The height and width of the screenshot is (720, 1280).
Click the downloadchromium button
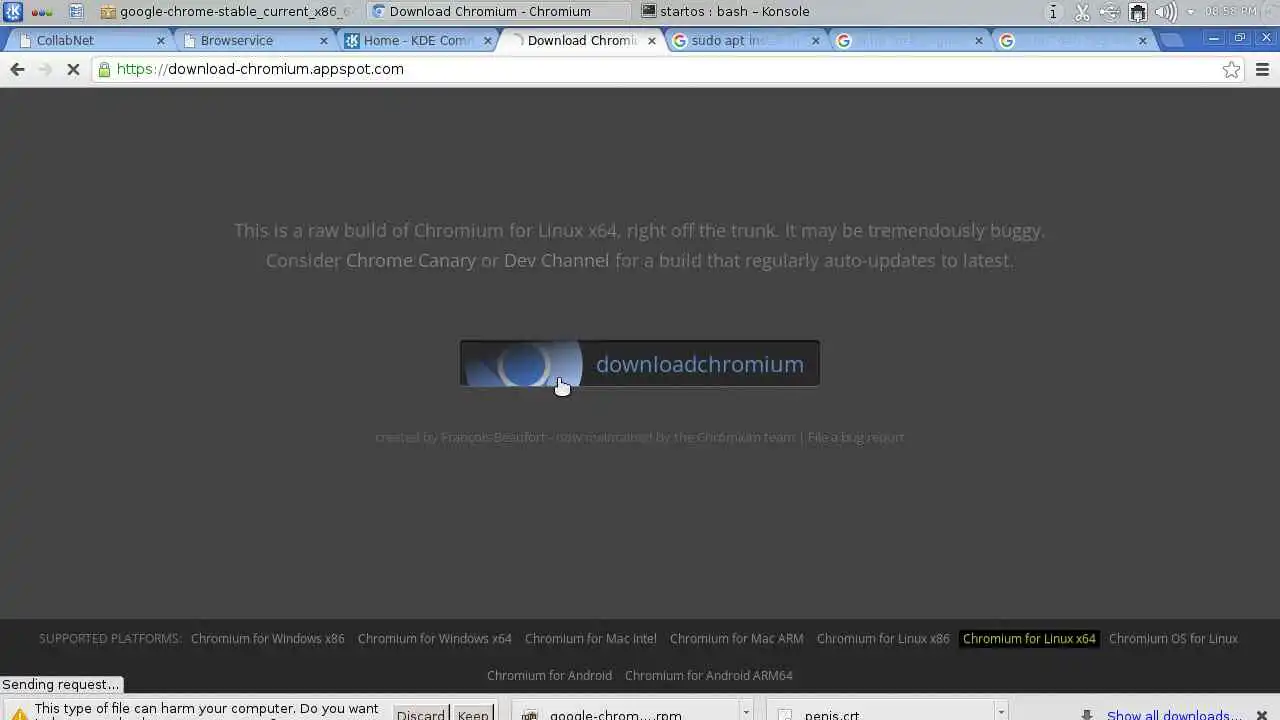[x=640, y=363]
